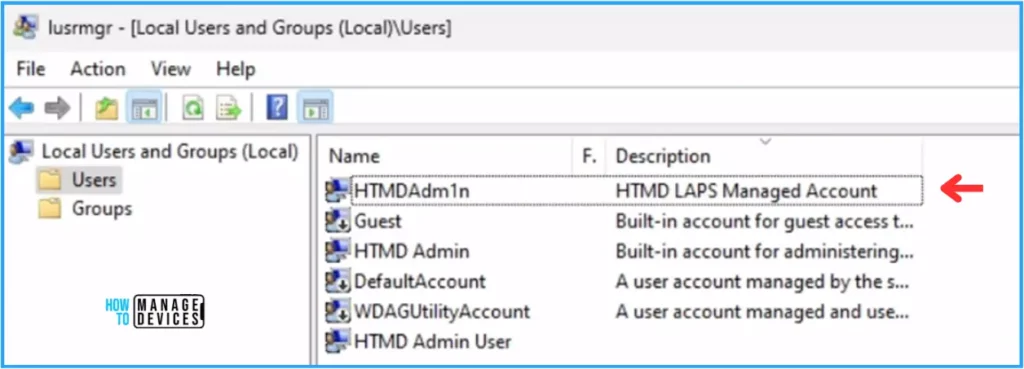Toggle Show/Hide Action Pane toolbar icon

(x=315, y=108)
